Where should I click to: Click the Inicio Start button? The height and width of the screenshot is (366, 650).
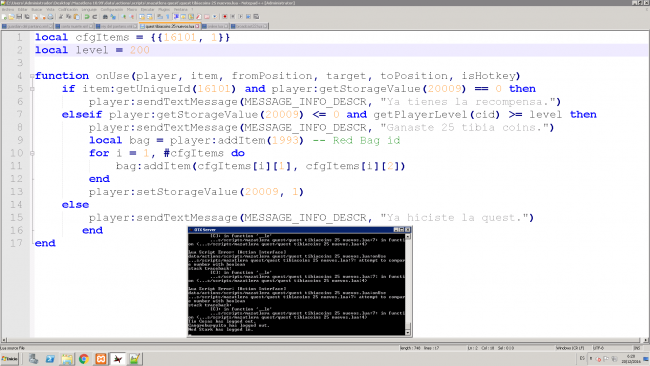point(10,359)
